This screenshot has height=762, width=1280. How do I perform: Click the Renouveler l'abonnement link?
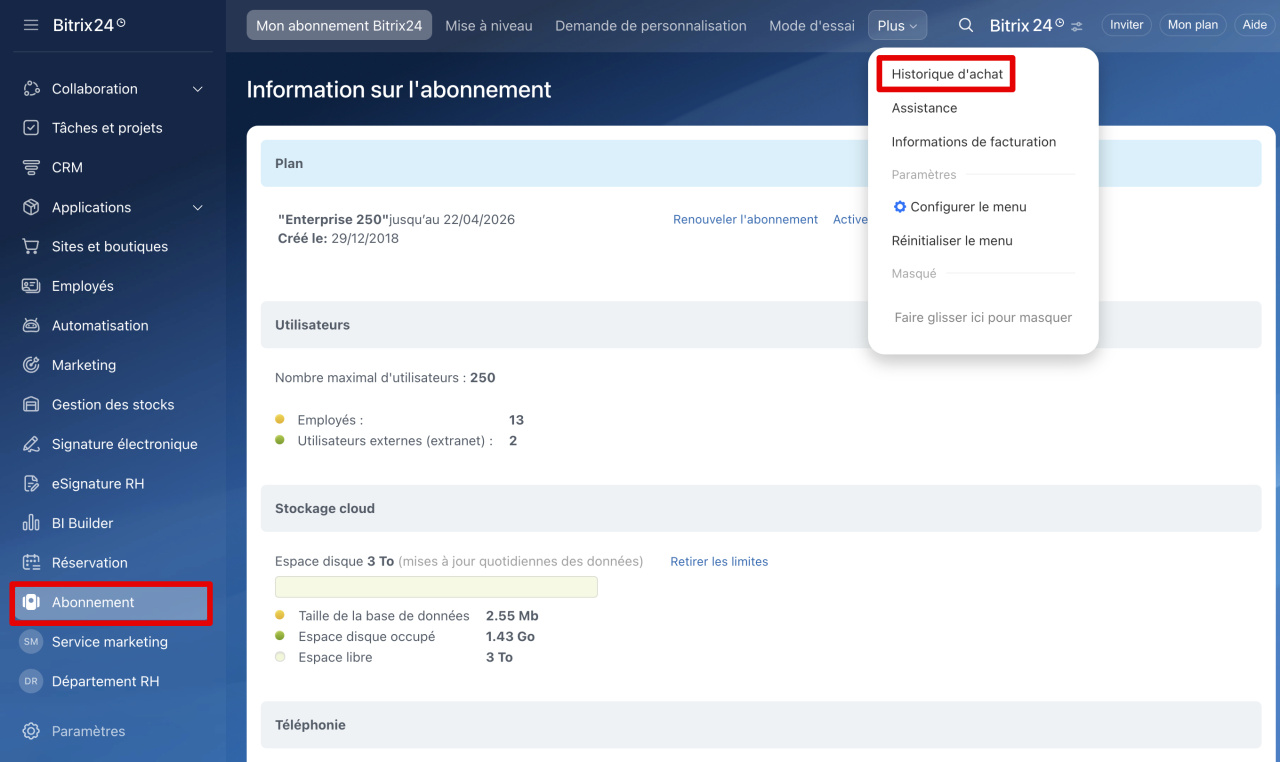[745, 220]
